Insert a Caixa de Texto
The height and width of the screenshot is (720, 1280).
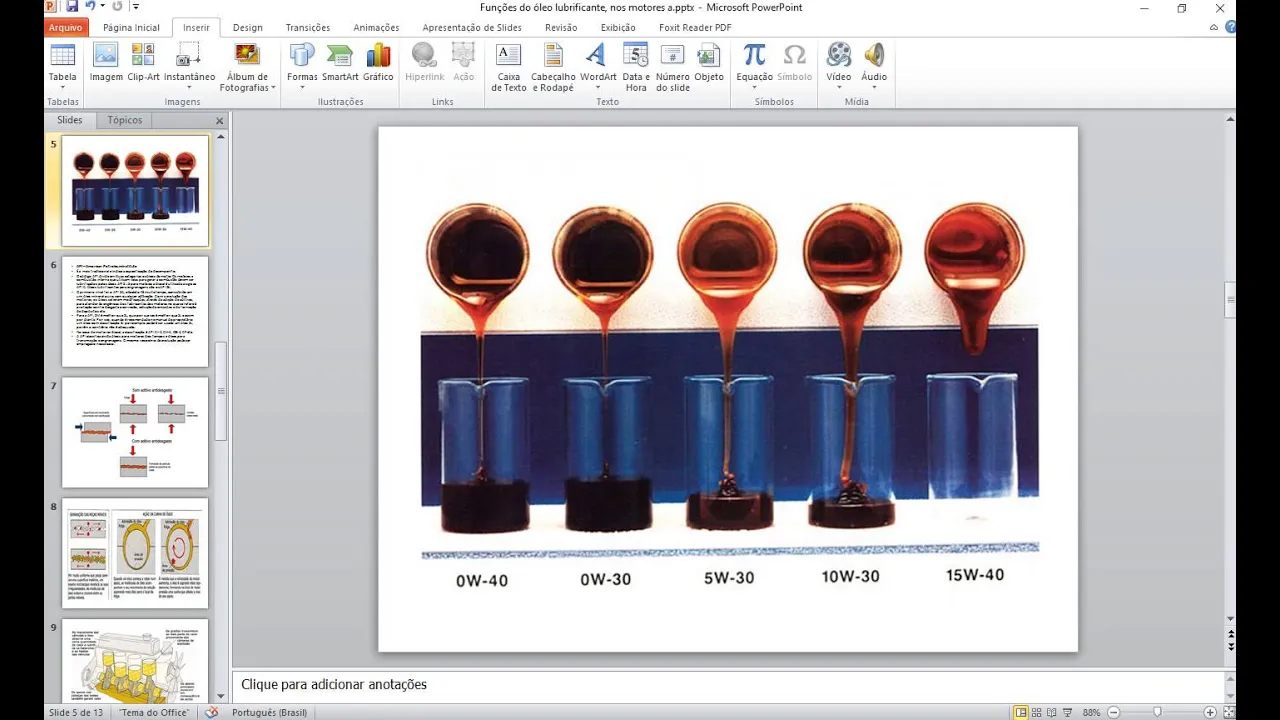pos(508,67)
